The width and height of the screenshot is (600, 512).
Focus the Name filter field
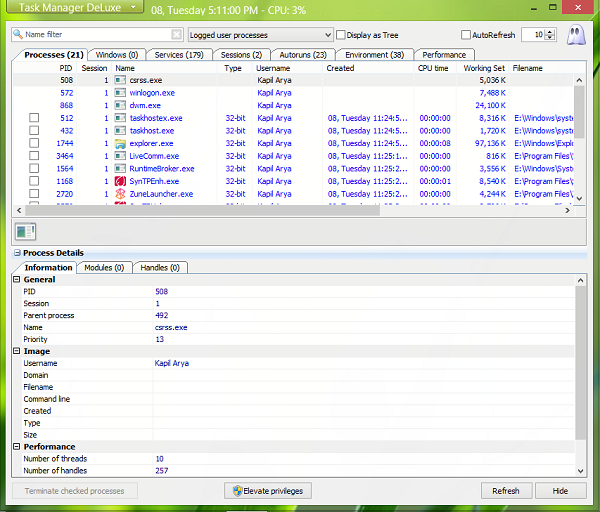coord(98,35)
